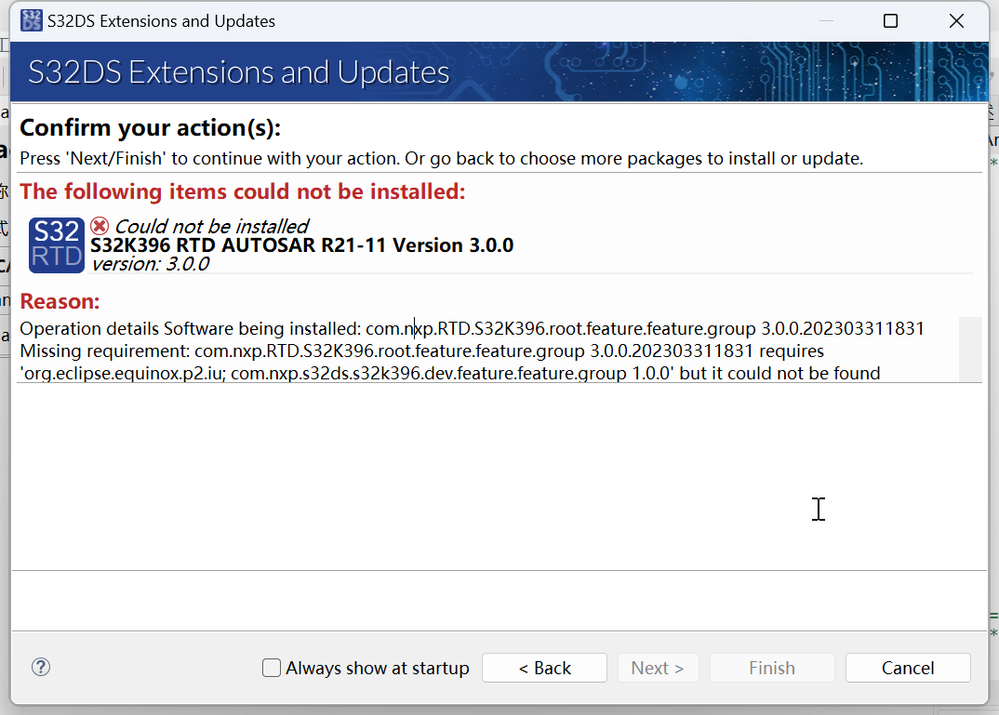Go back with the < Back button
This screenshot has height=715, width=999.
point(545,668)
